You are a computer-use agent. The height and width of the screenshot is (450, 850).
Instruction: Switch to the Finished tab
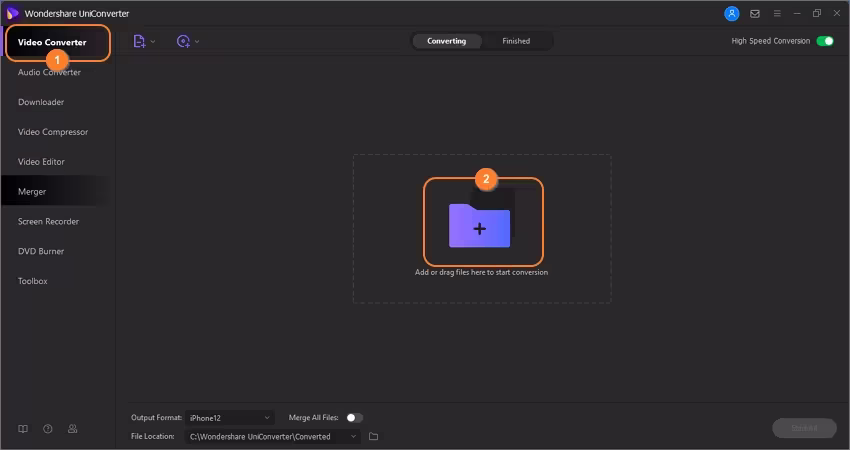tap(516, 41)
